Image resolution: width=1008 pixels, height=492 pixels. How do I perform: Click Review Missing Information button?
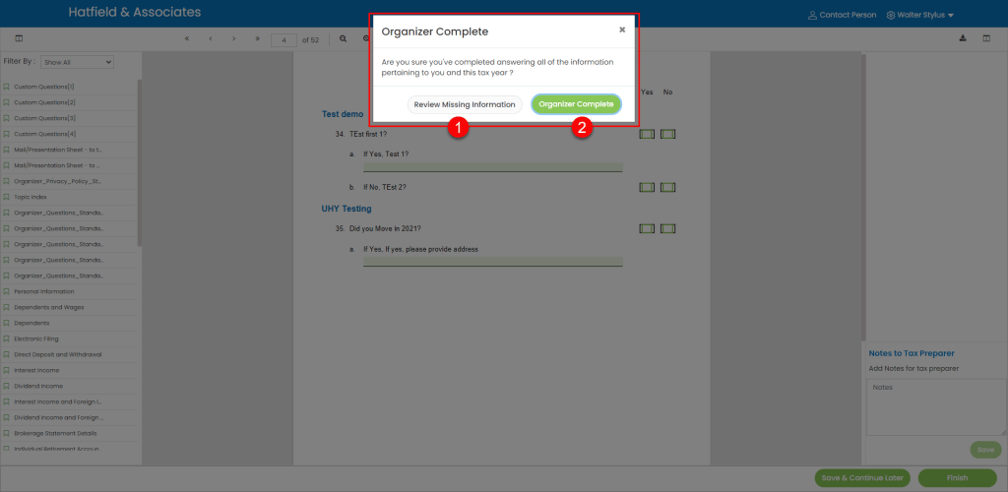pos(464,104)
